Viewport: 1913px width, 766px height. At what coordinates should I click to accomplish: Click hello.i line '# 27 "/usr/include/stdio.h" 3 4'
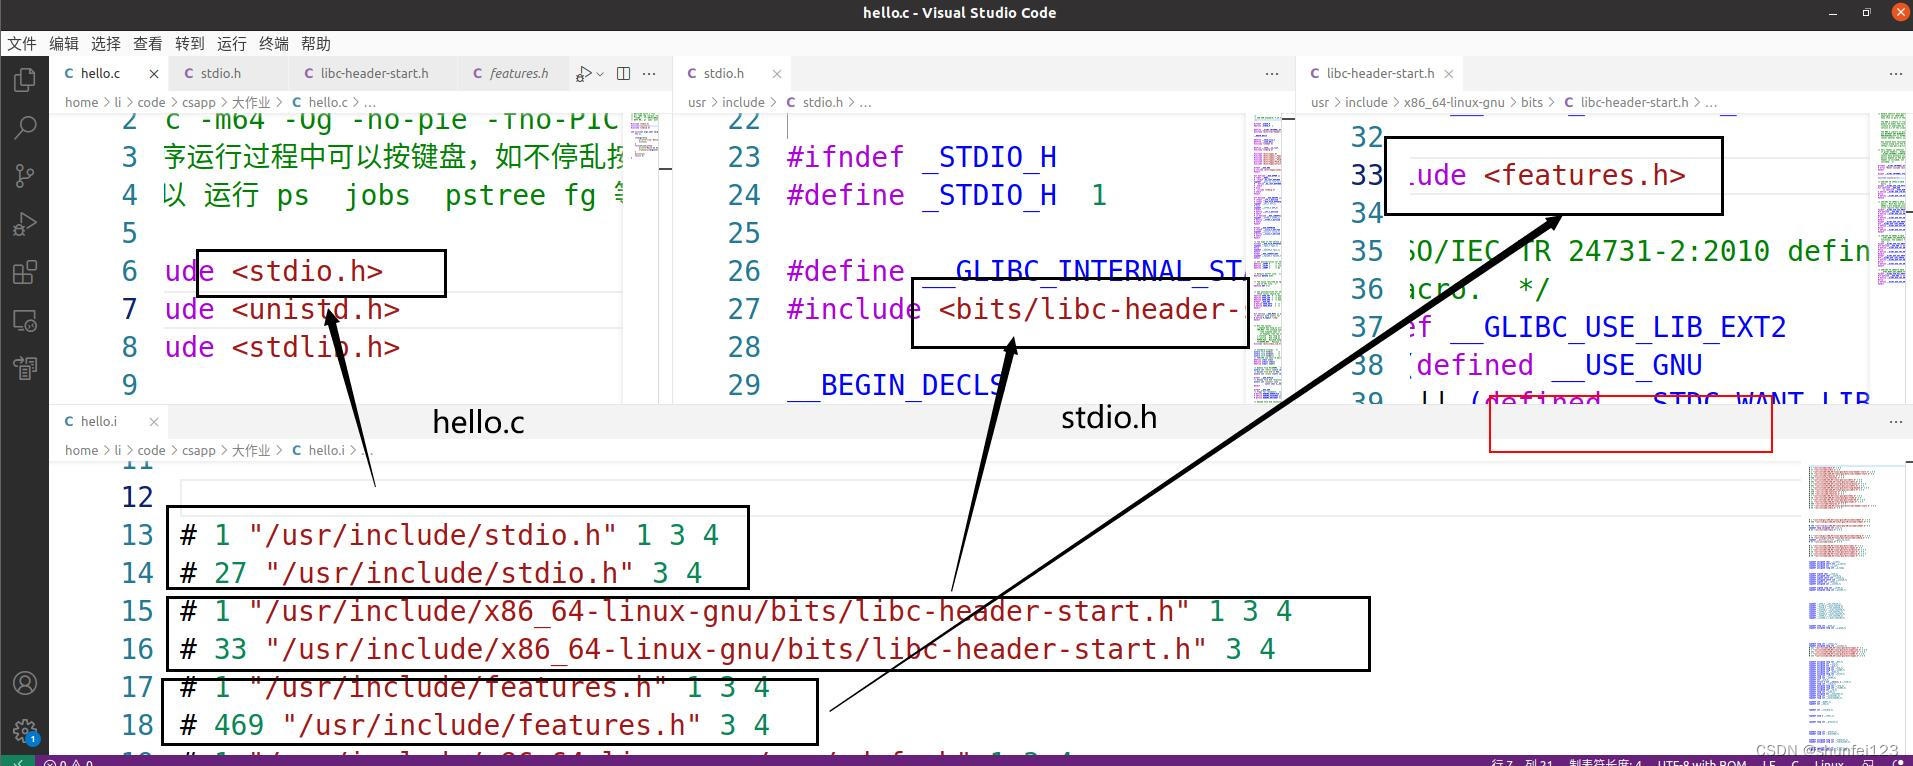tap(441, 574)
